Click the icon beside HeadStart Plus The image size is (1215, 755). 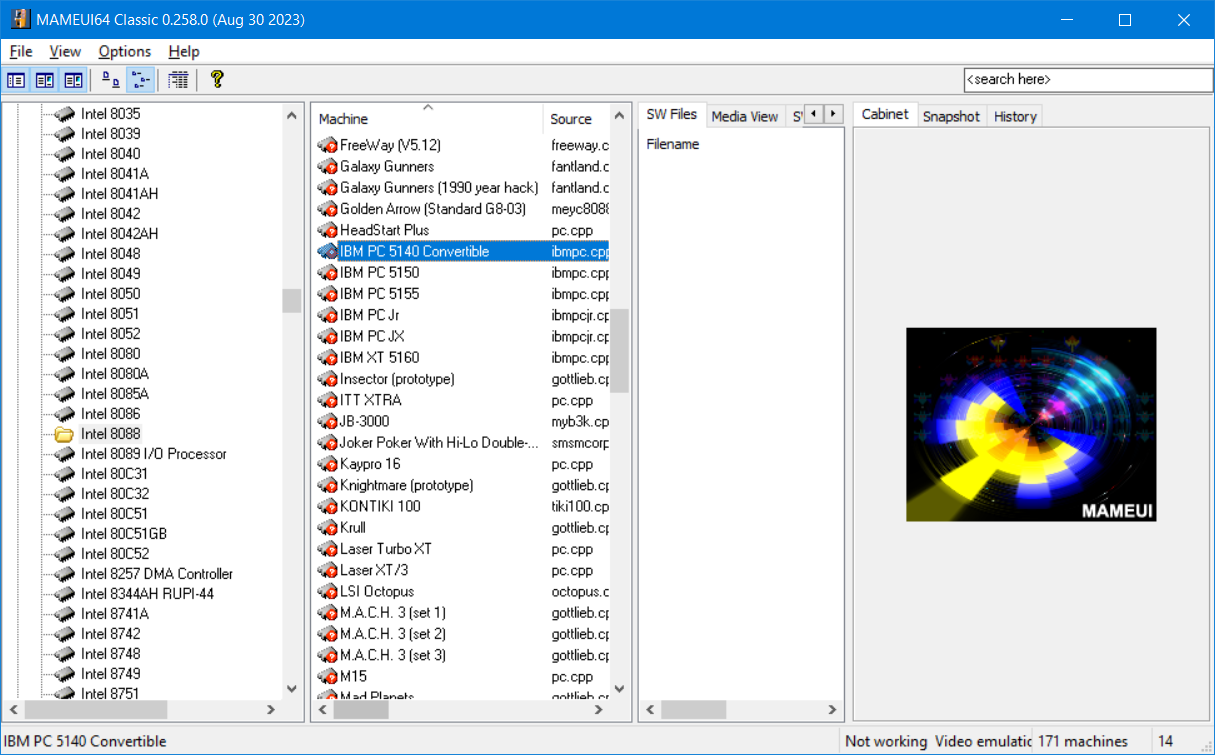click(x=327, y=230)
